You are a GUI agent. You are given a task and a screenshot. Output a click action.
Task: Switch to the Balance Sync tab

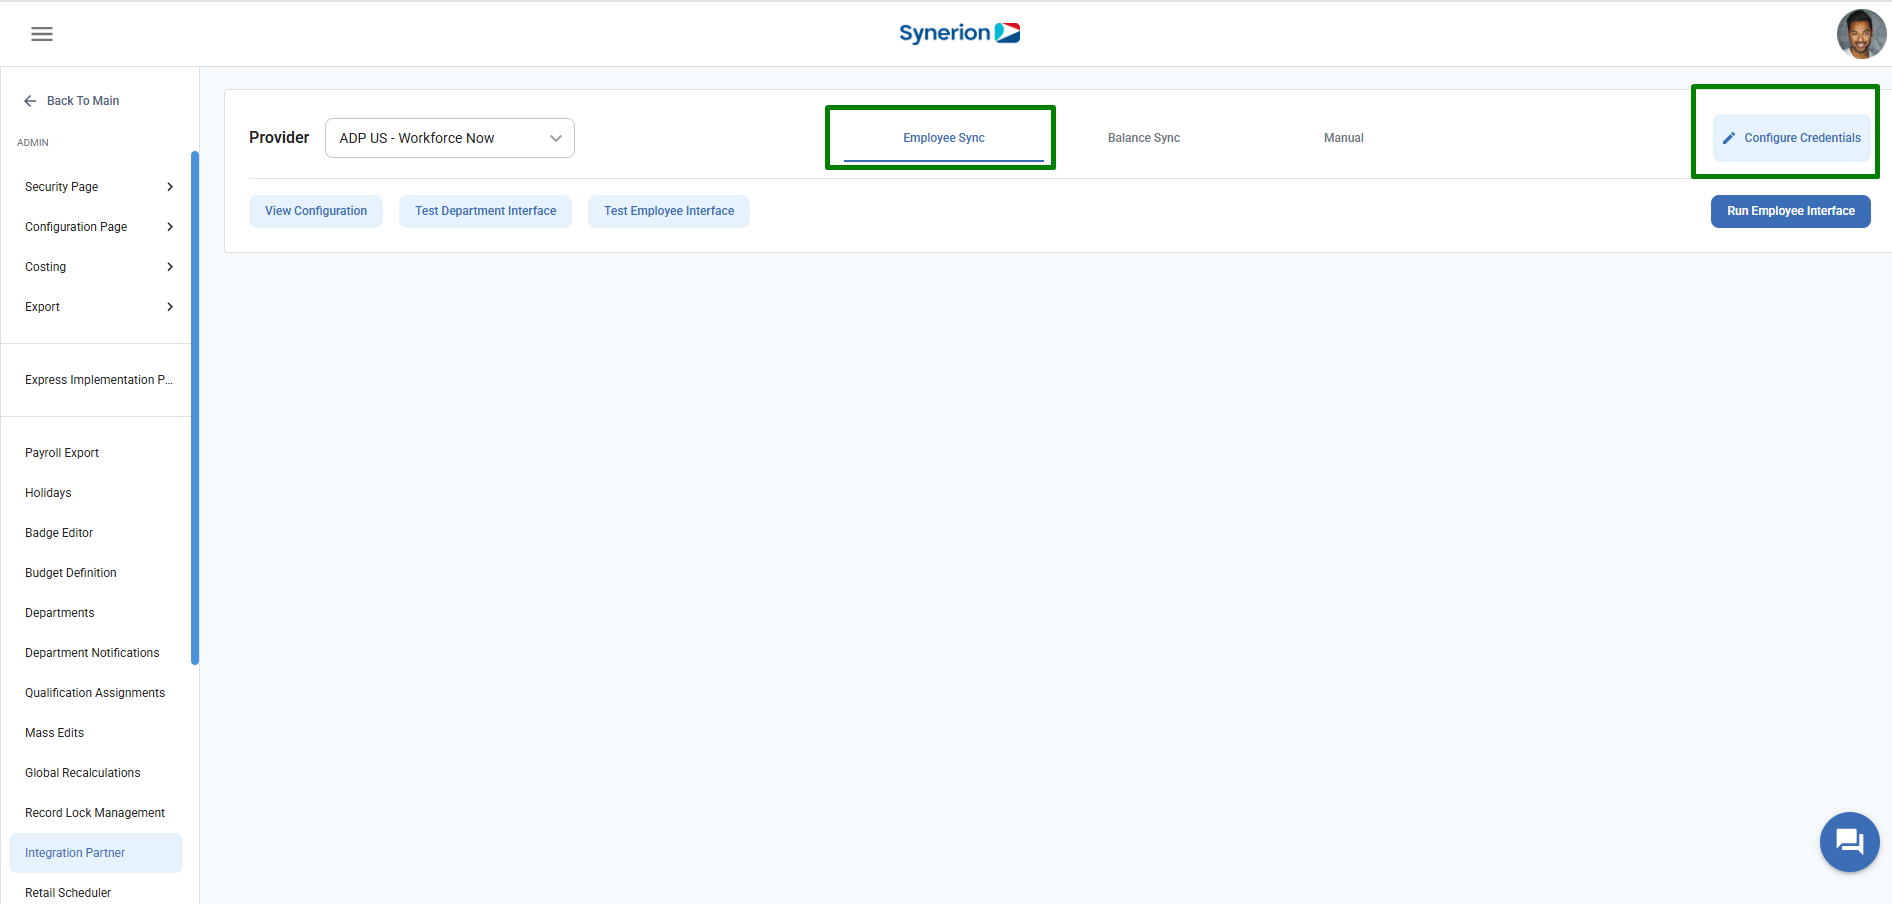pos(1144,138)
